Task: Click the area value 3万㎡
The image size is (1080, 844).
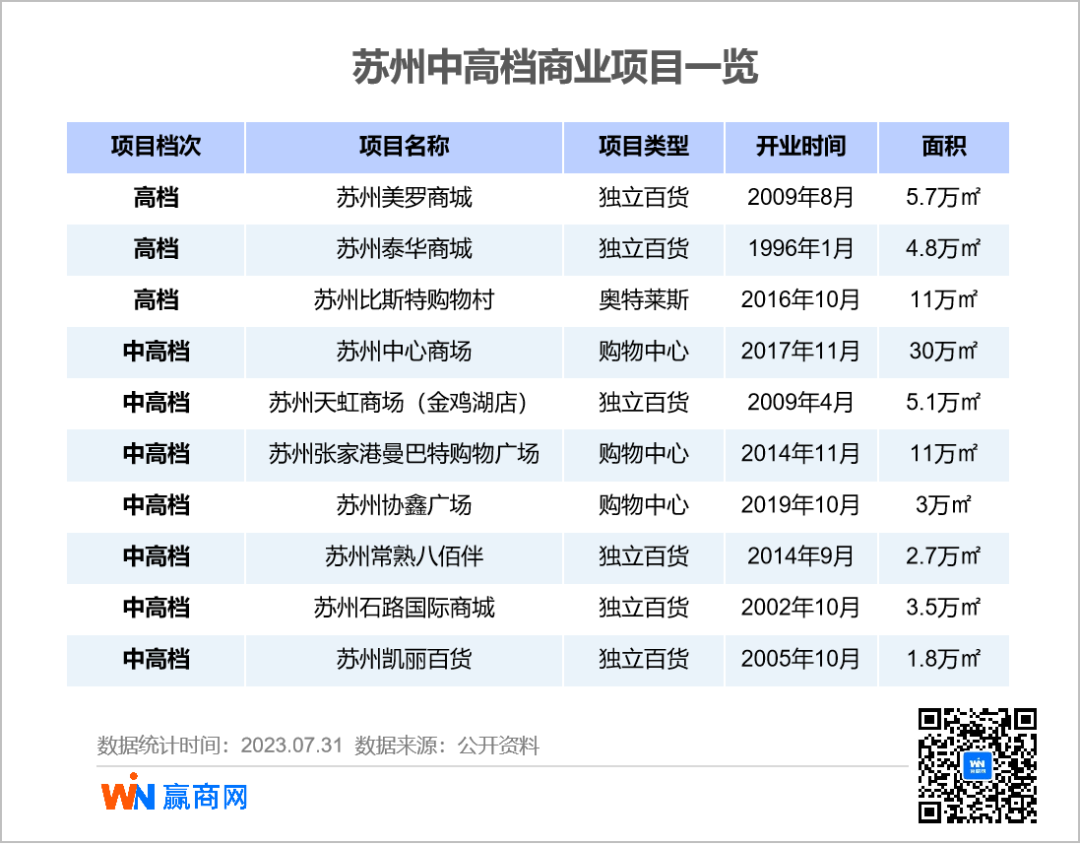Action: [943, 505]
